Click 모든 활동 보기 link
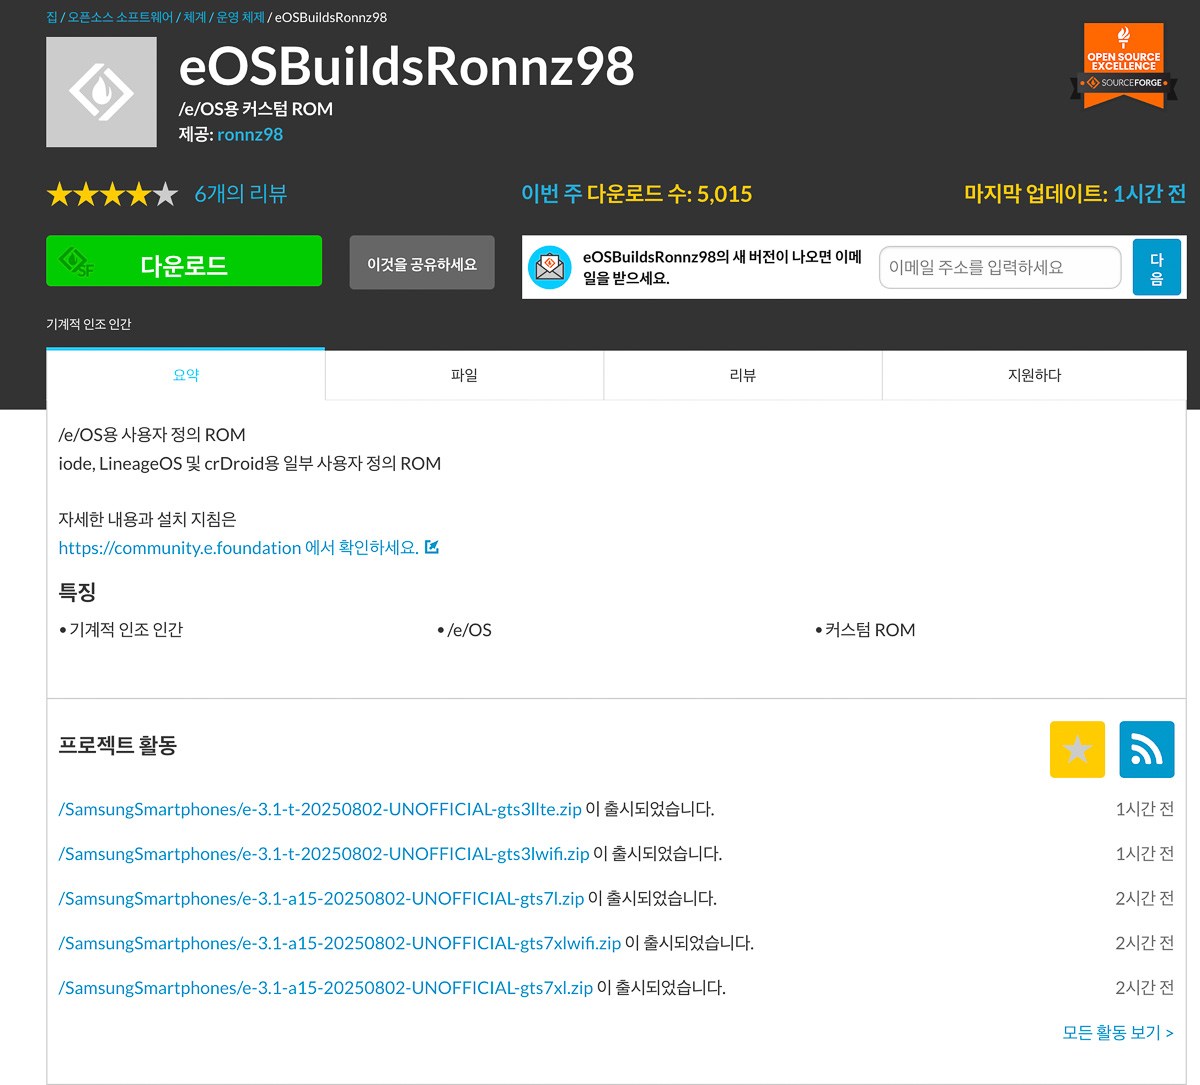Screen dimensions: 1200x1085 click(x=1118, y=1032)
